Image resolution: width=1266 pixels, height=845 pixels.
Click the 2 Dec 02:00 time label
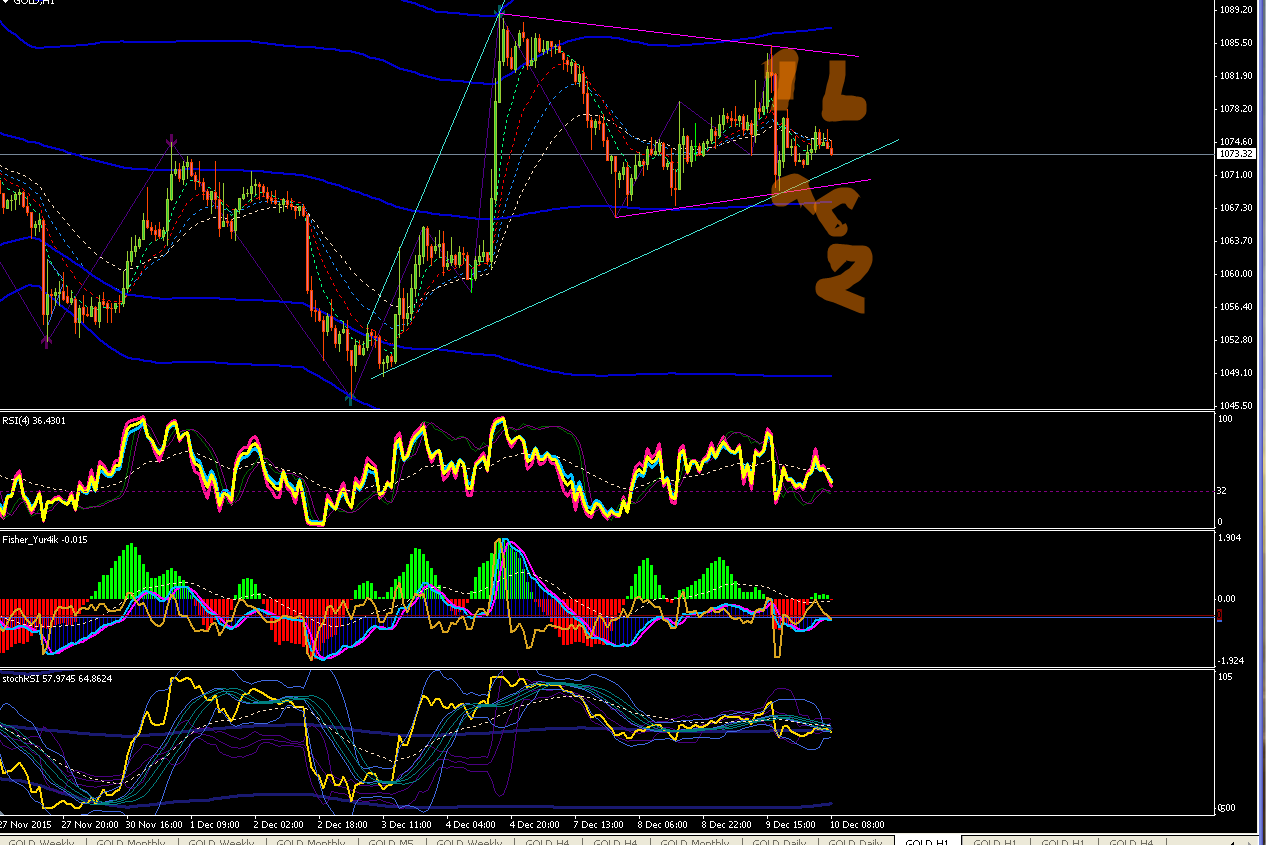279,826
